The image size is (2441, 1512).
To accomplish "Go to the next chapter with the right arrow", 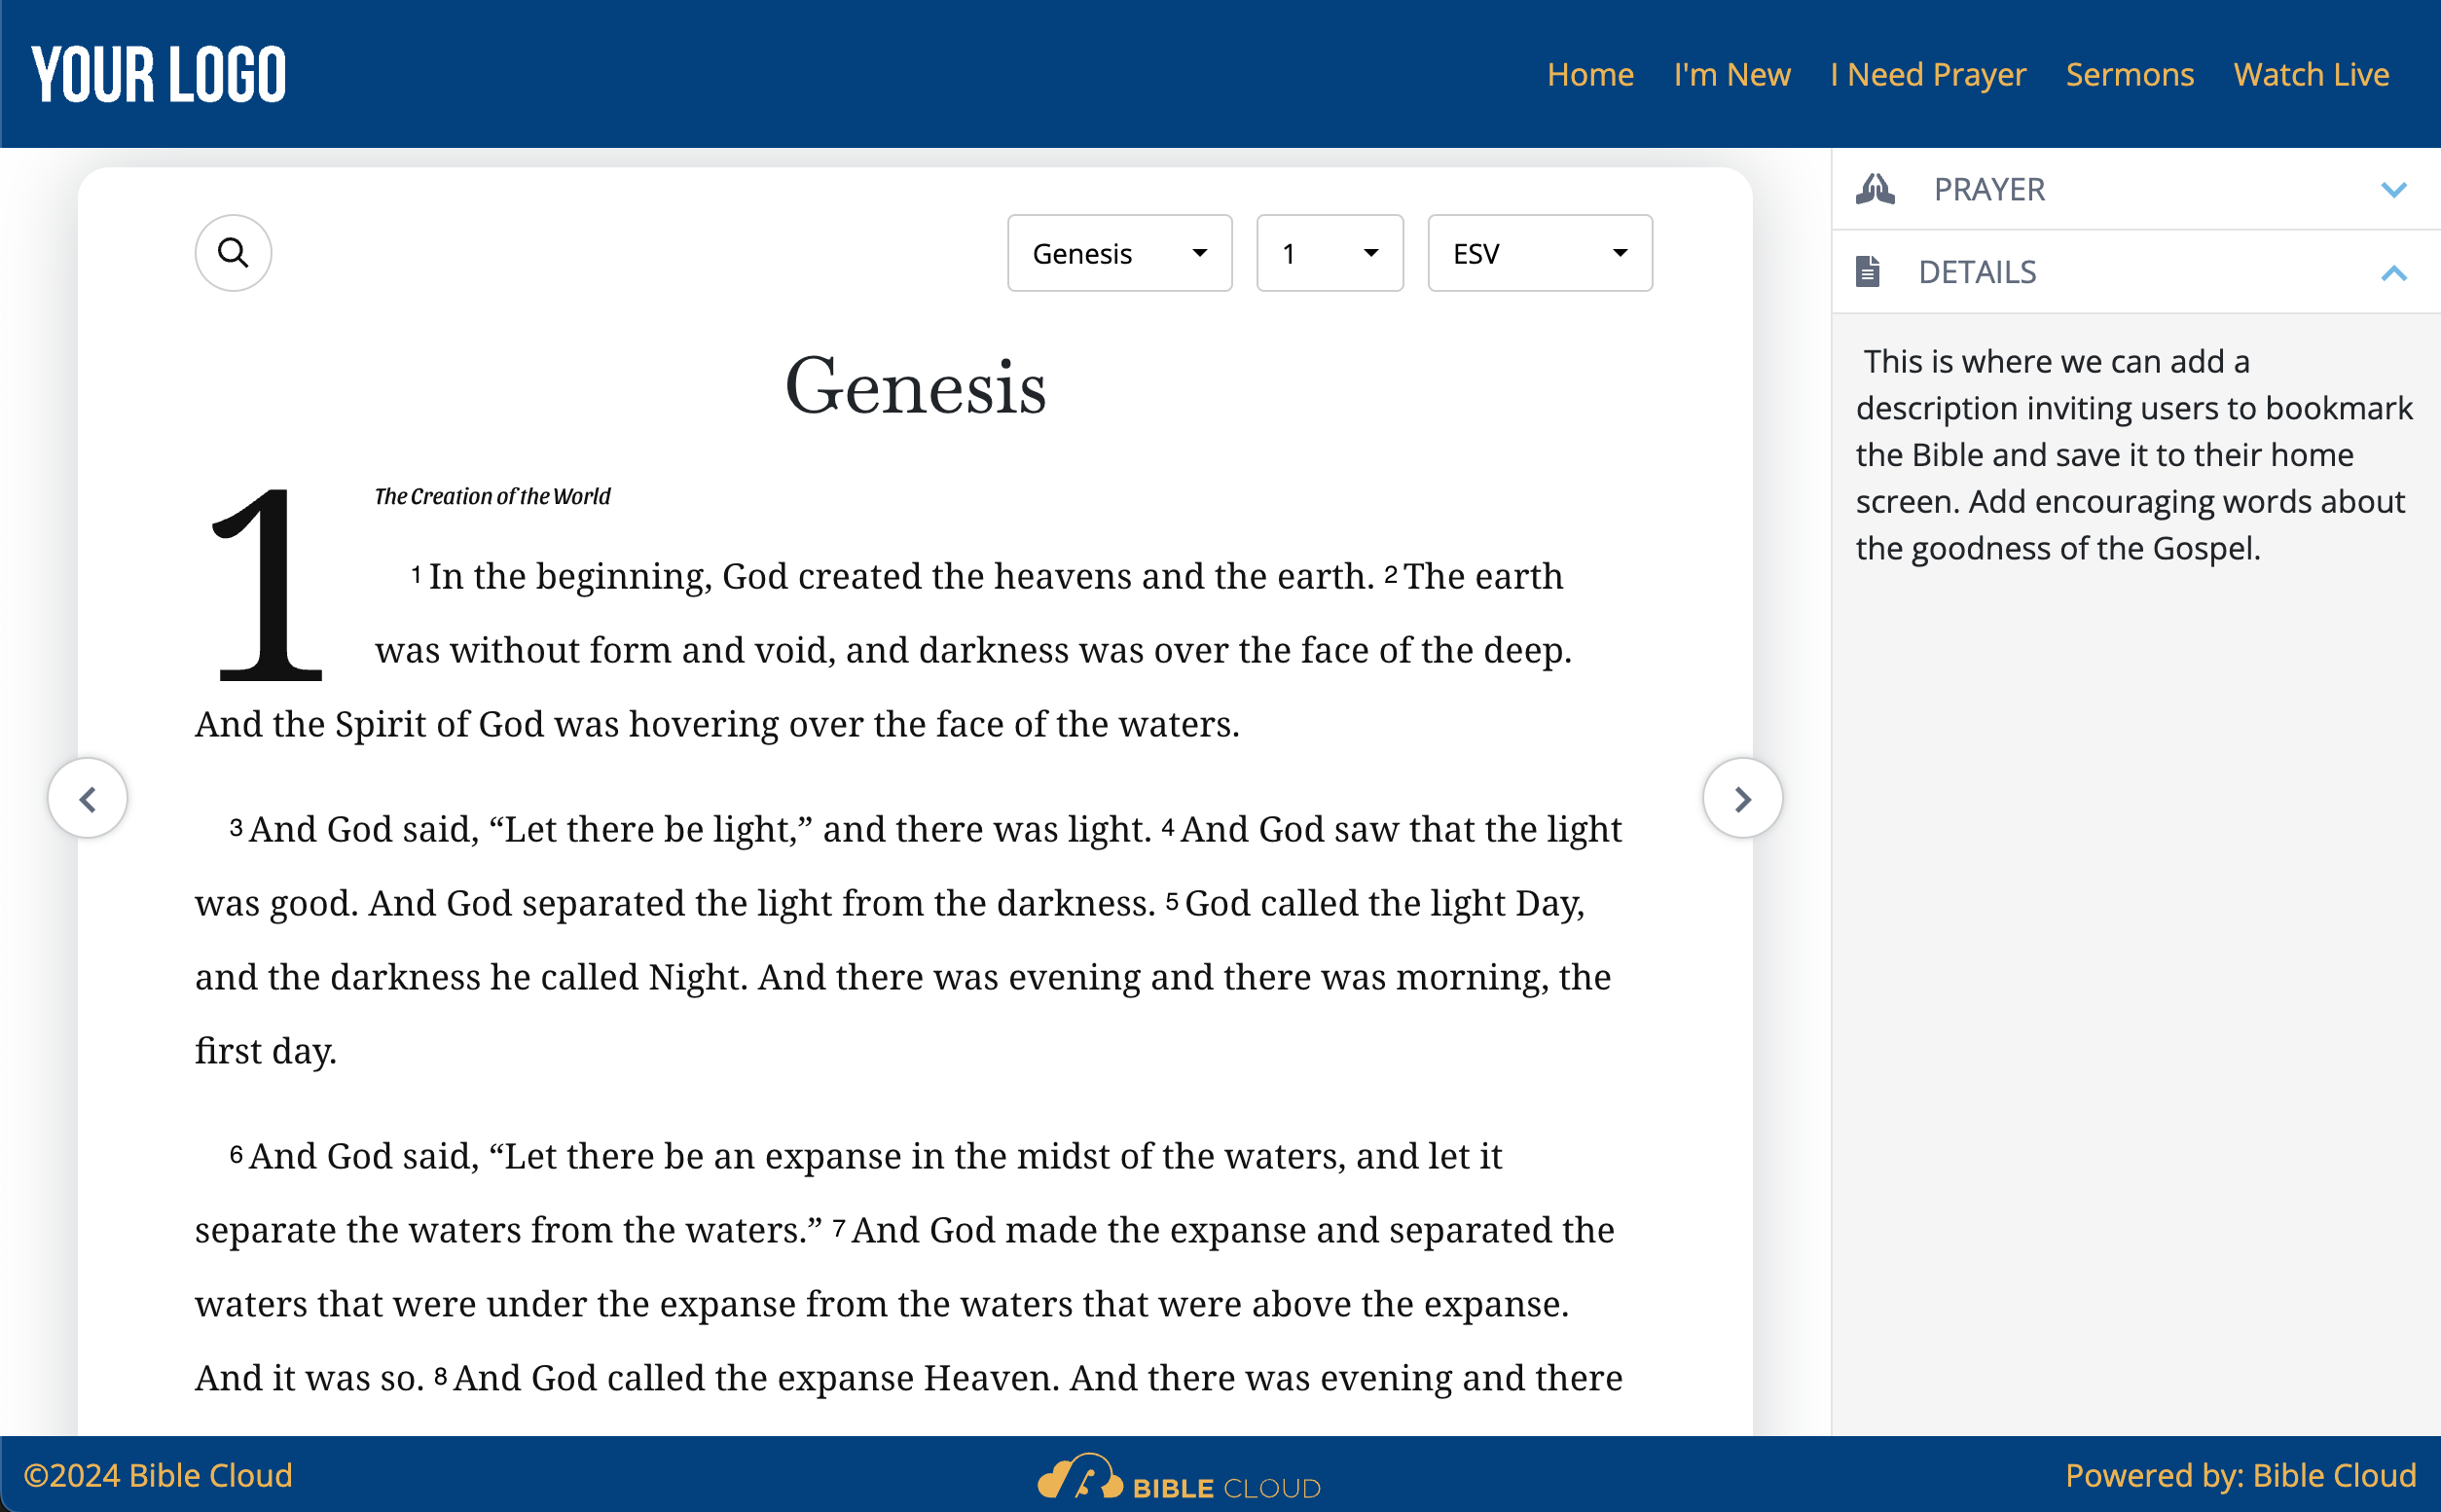I will tap(1743, 797).
